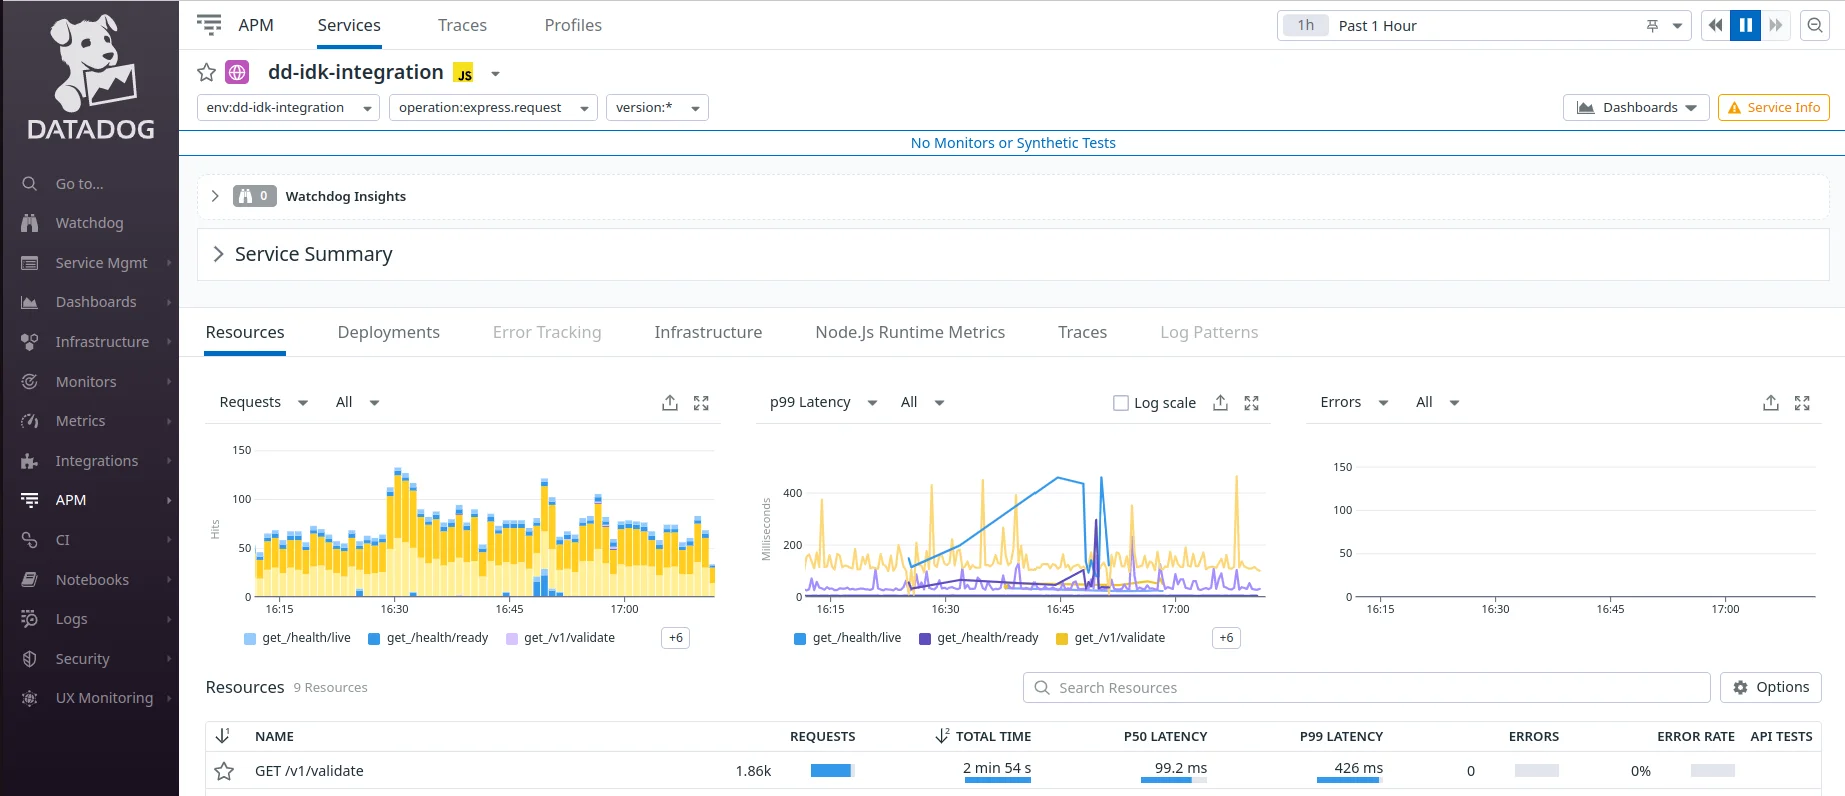Viewport: 1845px width, 796px height.
Task: Toggle get_/health/live in latency legend
Action: (x=848, y=638)
